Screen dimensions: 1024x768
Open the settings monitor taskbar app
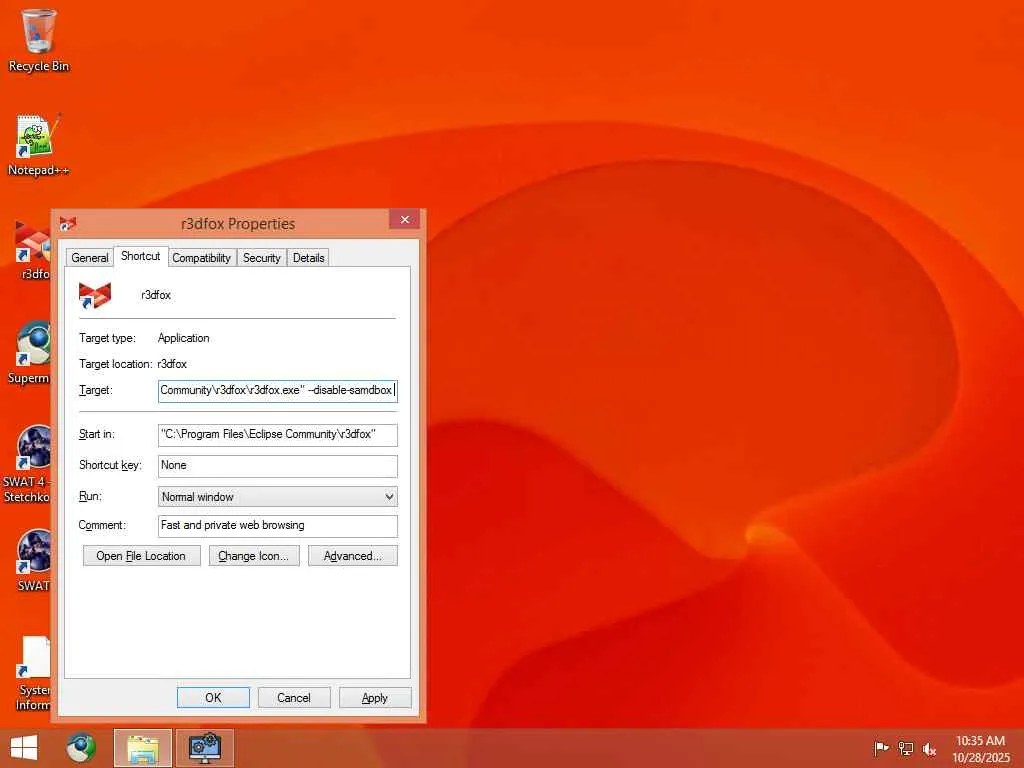[x=204, y=748]
